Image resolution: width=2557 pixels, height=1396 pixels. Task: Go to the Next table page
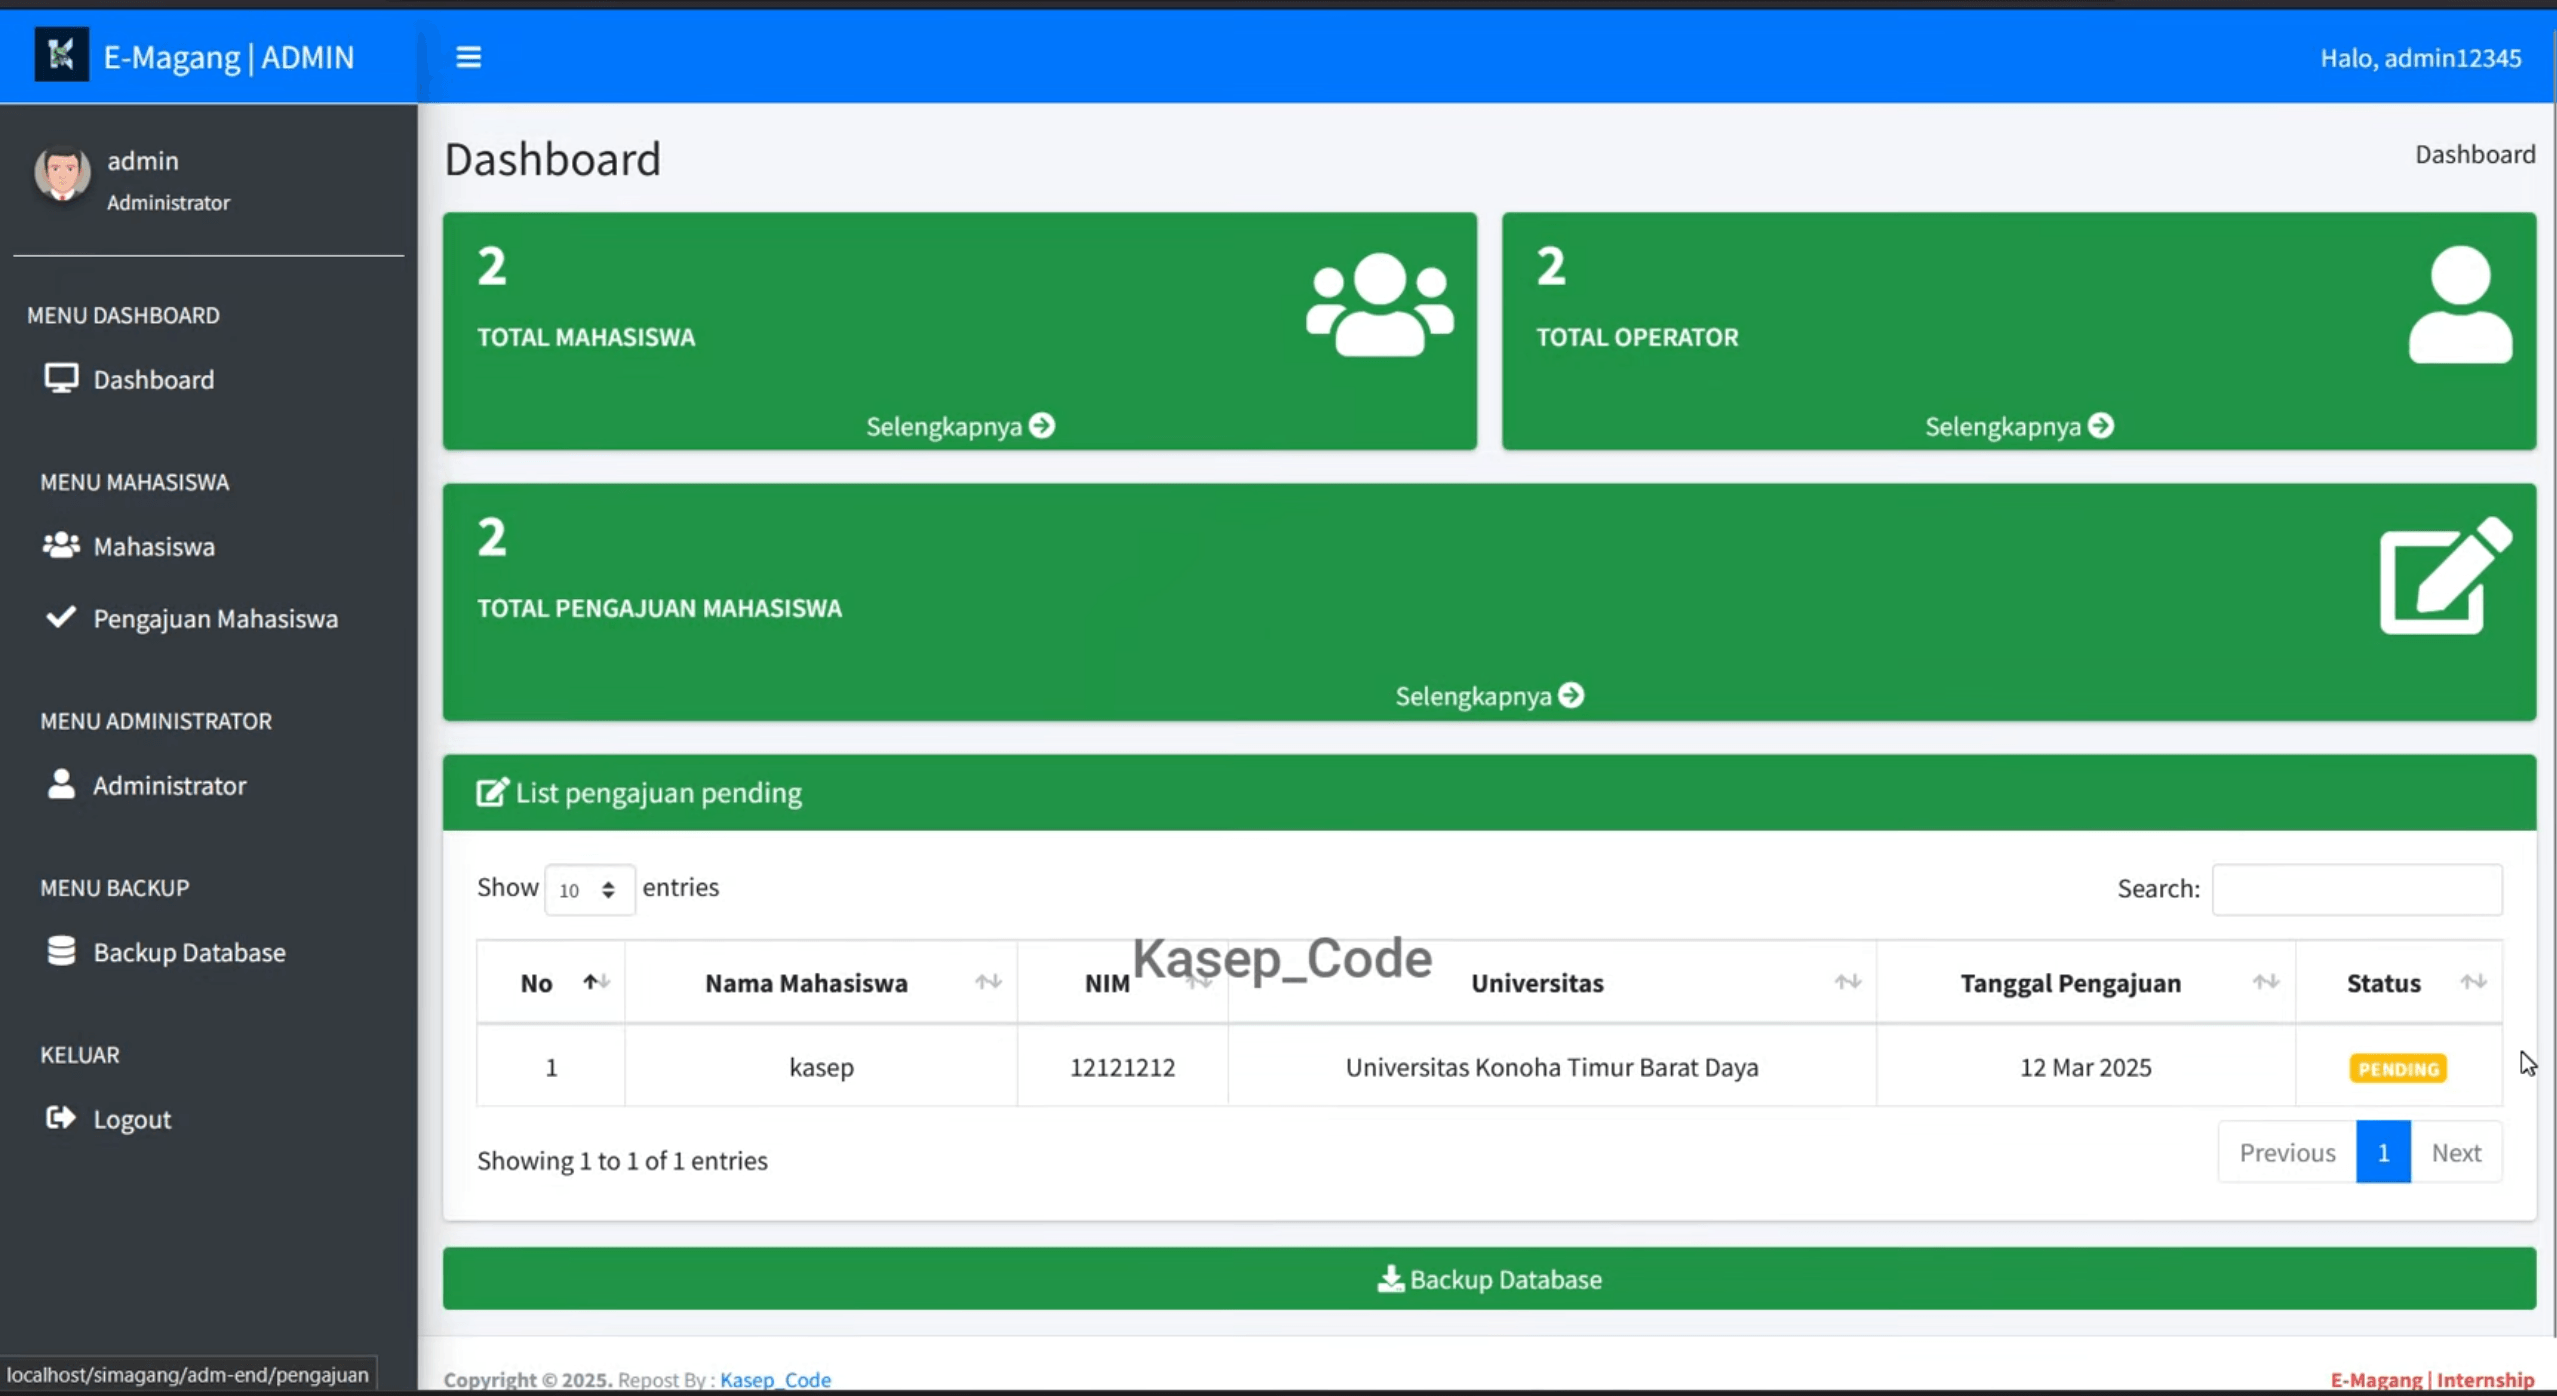pyautogui.click(x=2456, y=1153)
